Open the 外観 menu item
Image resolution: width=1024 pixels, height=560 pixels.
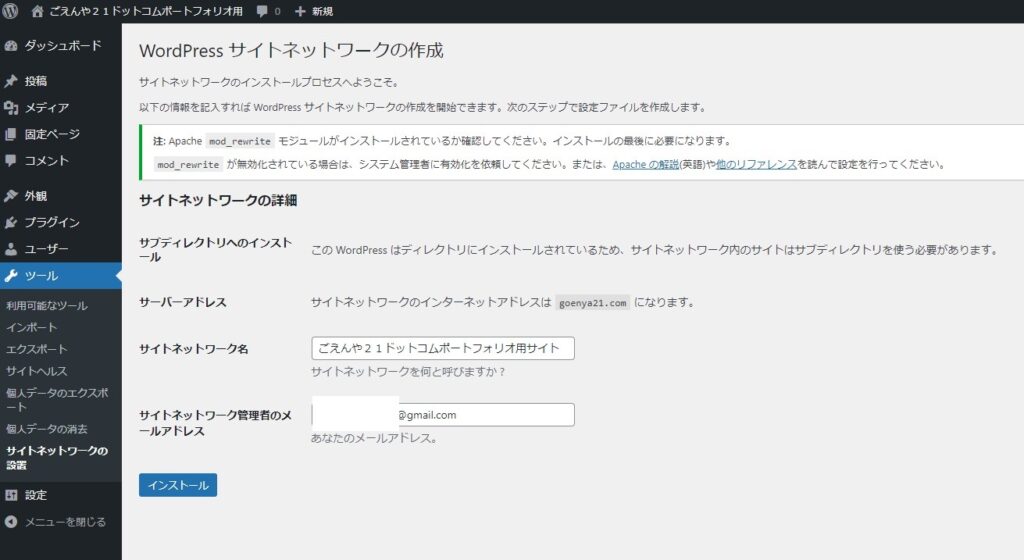click(x=61, y=196)
